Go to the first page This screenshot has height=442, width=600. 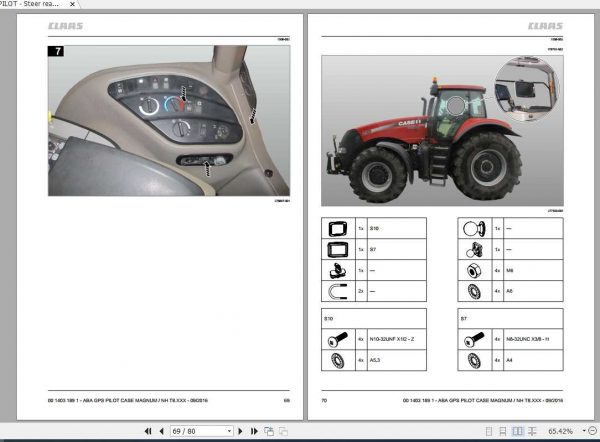[148, 431]
